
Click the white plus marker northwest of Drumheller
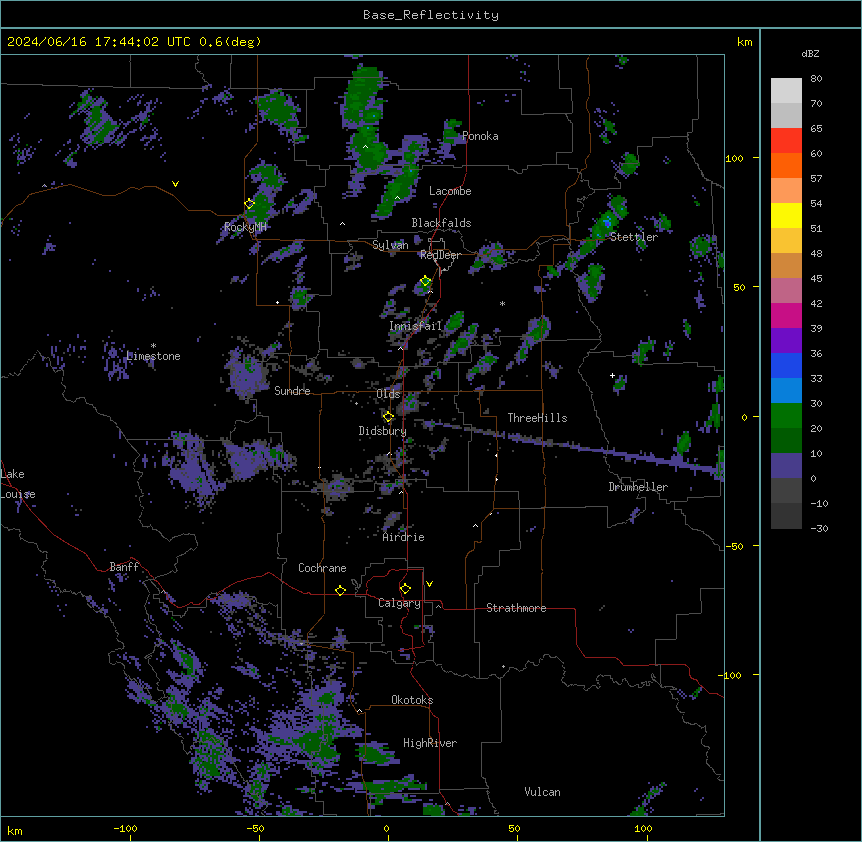(x=612, y=375)
